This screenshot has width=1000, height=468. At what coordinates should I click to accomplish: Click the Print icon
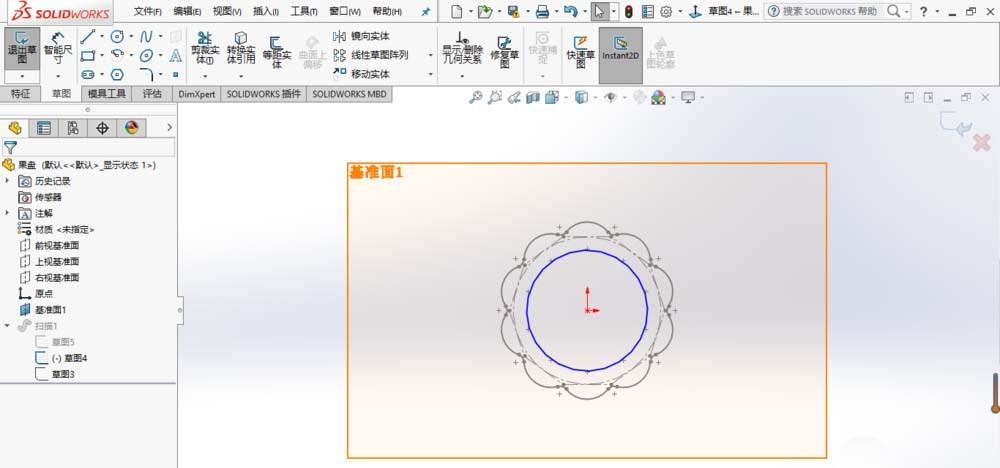pyautogui.click(x=542, y=11)
